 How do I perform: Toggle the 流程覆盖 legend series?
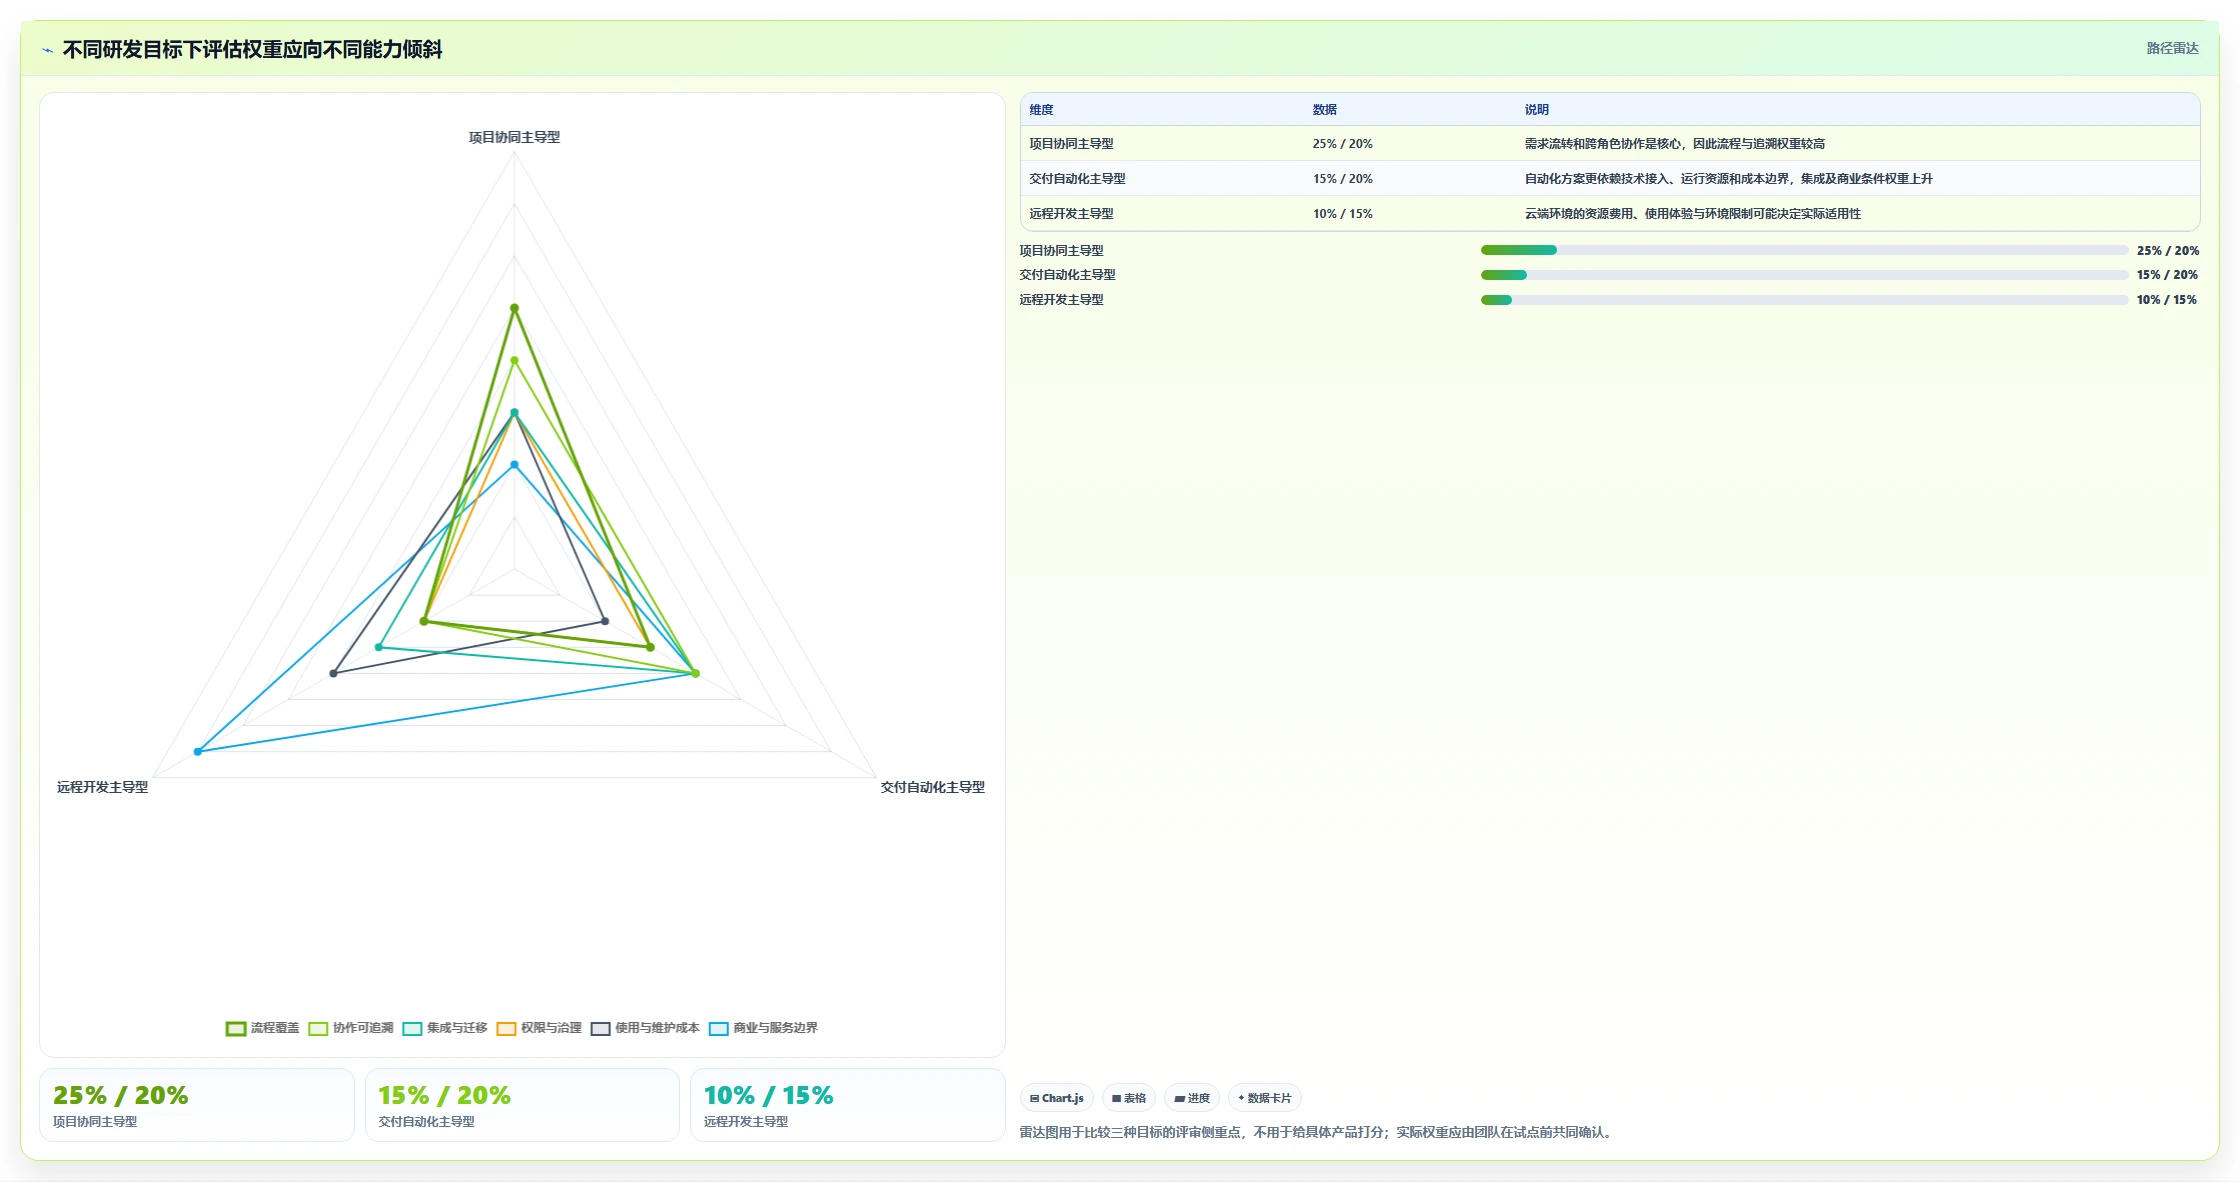pos(263,1028)
